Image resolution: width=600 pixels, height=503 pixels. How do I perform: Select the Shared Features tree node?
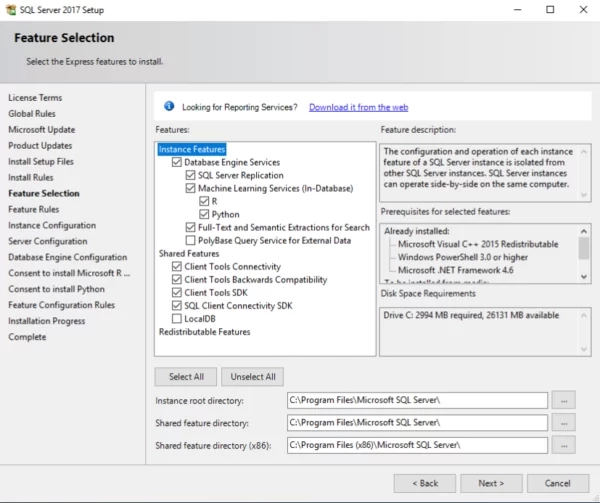click(188, 254)
